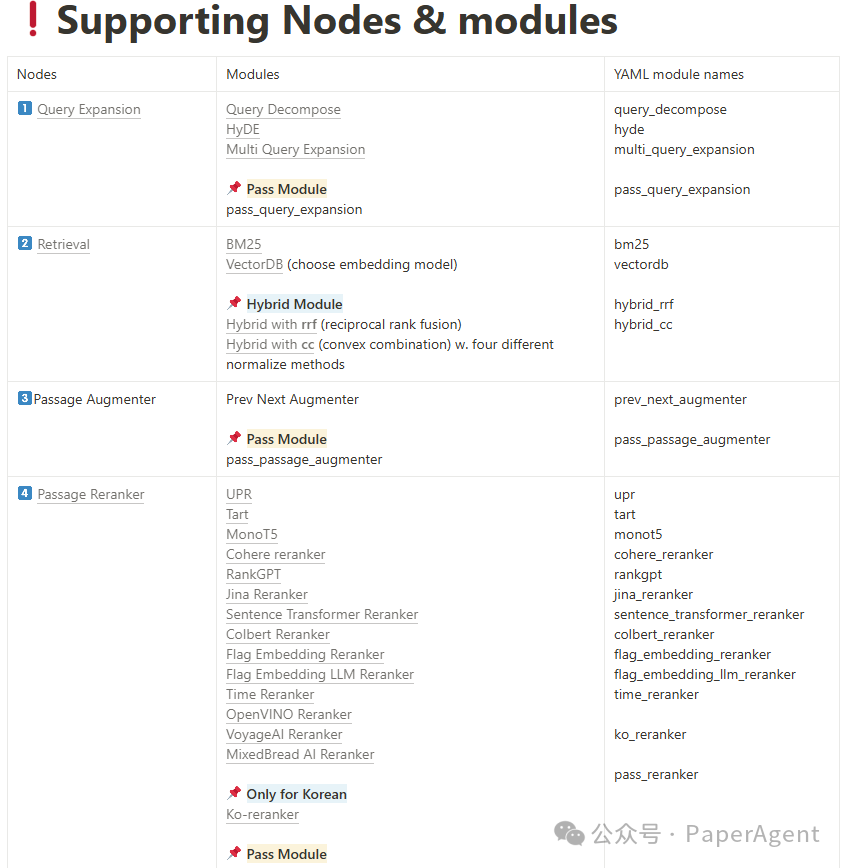The width and height of the screenshot is (846, 868).
Task: Select the YAML module names column header
Action: (x=679, y=74)
